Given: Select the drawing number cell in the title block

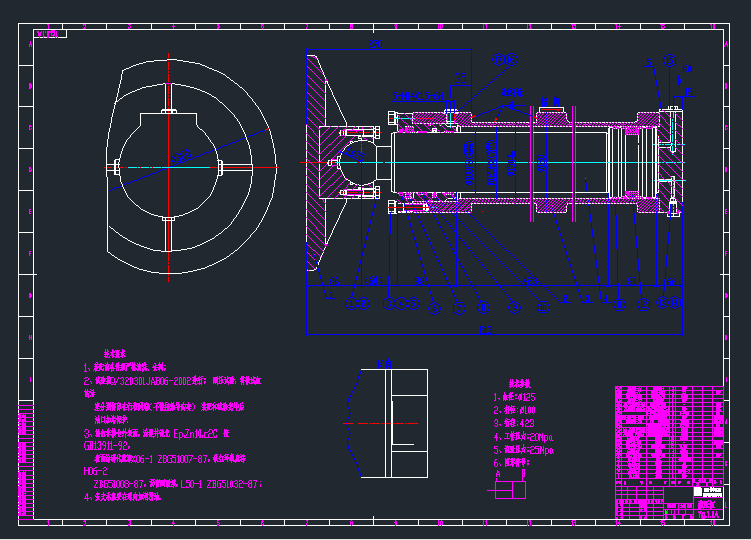Looking at the screenshot, I should coord(708,515).
